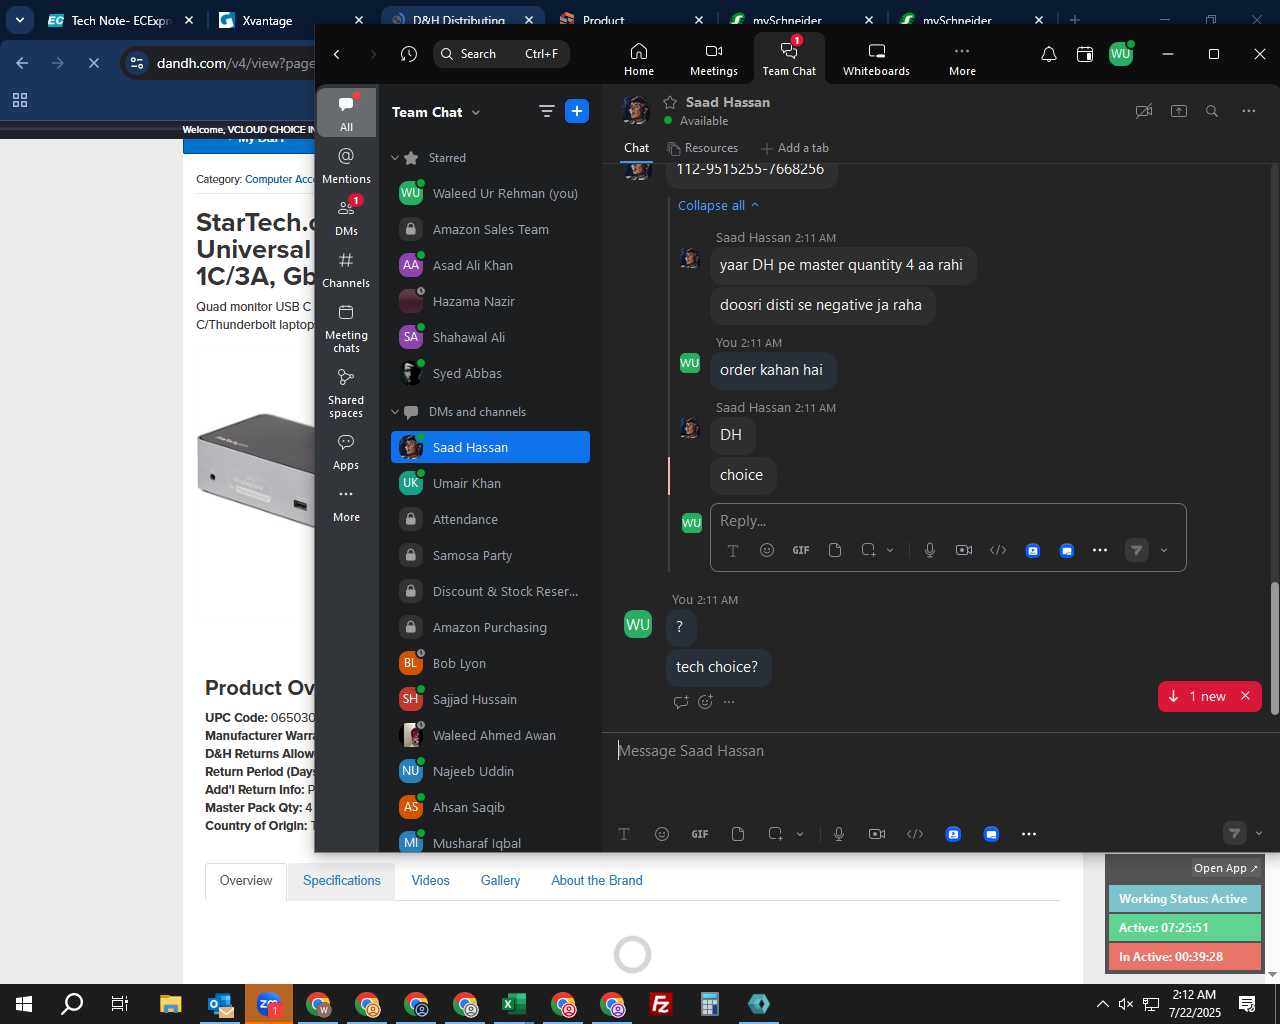Screen dimensions: 1280x1024
Task: Open Zoom notifications bell
Action: tap(1049, 54)
